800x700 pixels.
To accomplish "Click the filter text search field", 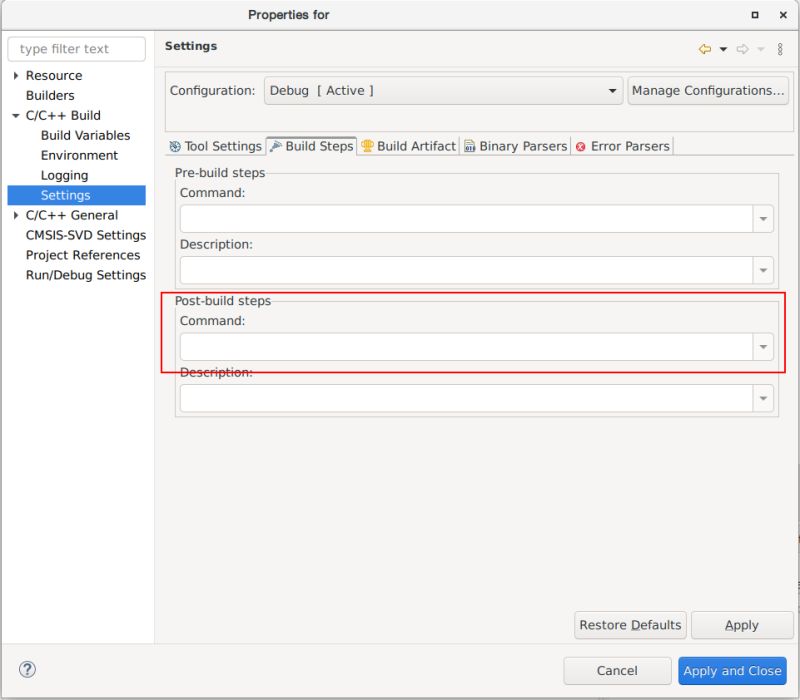I will [77, 49].
